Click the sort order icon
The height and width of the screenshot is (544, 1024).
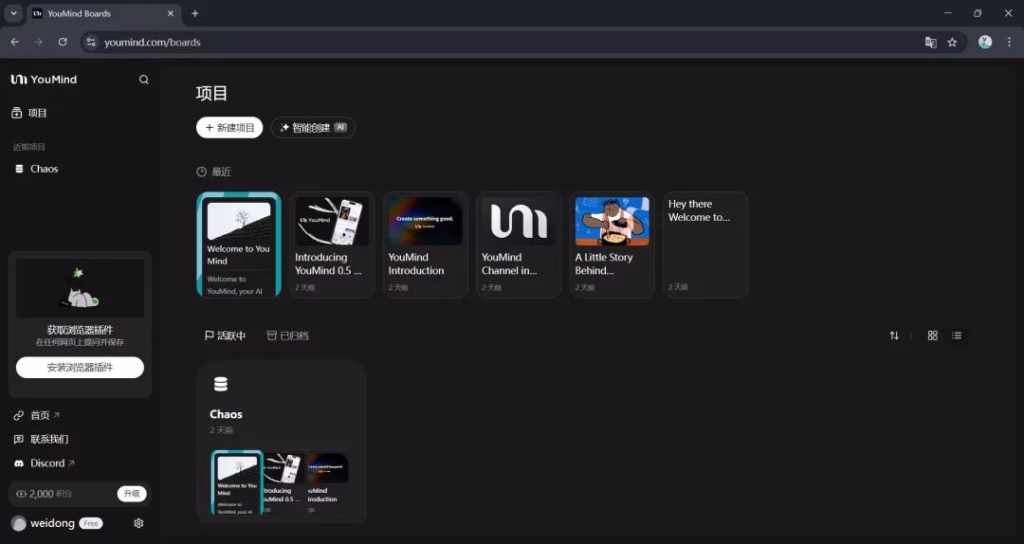click(894, 336)
